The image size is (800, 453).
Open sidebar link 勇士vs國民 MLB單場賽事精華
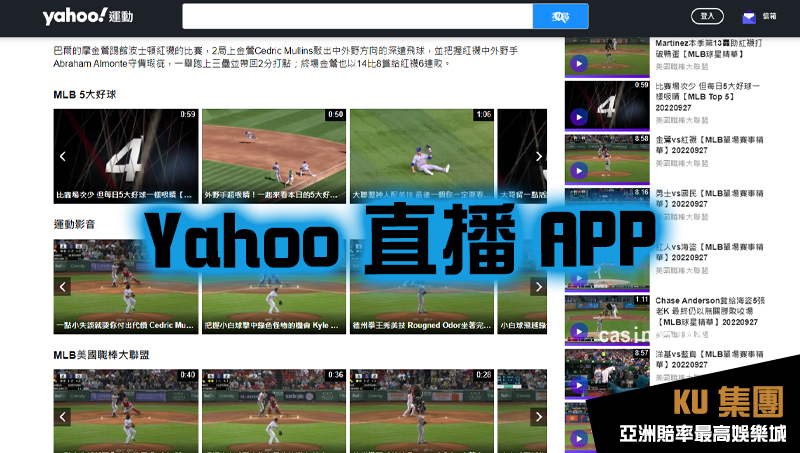coord(709,198)
